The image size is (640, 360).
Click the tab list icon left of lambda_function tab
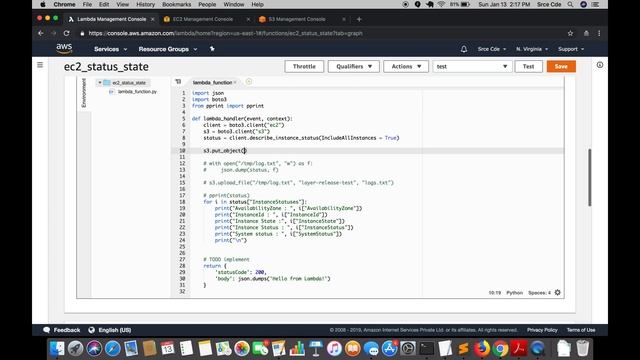pos(178,82)
